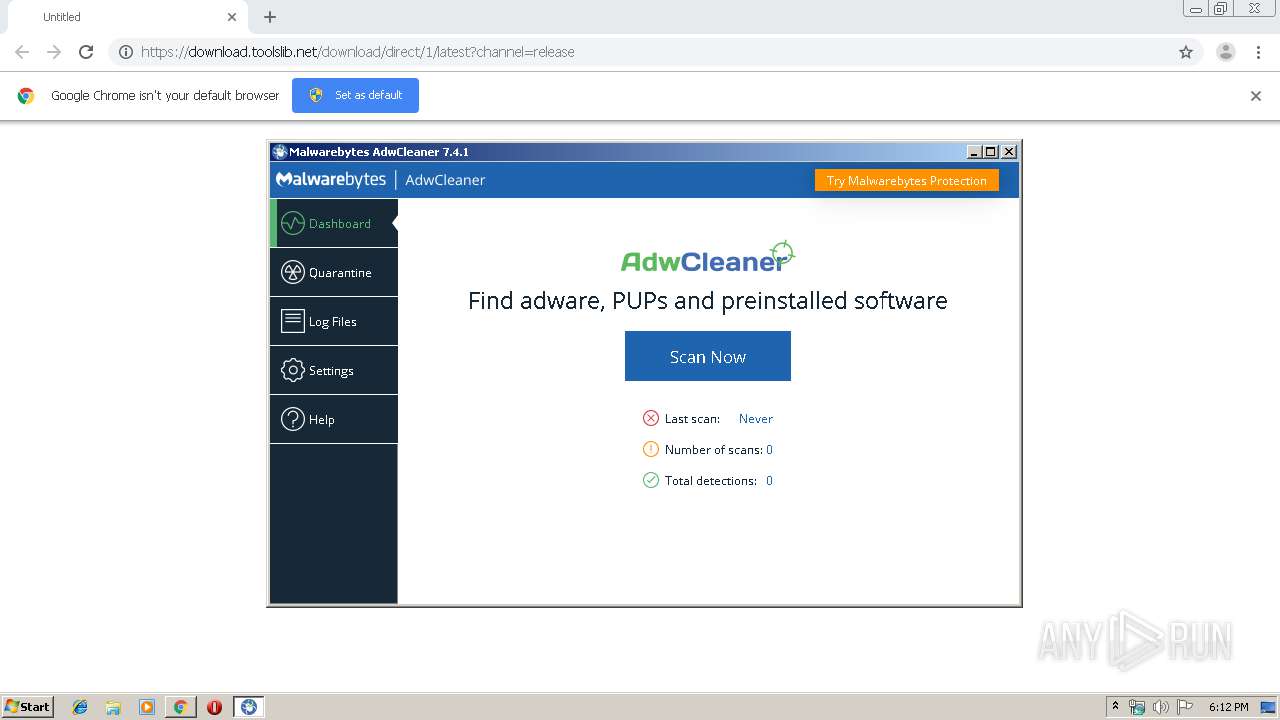Image resolution: width=1280 pixels, height=720 pixels.
Task: Close the Untitled browser tab
Action: click(232, 17)
